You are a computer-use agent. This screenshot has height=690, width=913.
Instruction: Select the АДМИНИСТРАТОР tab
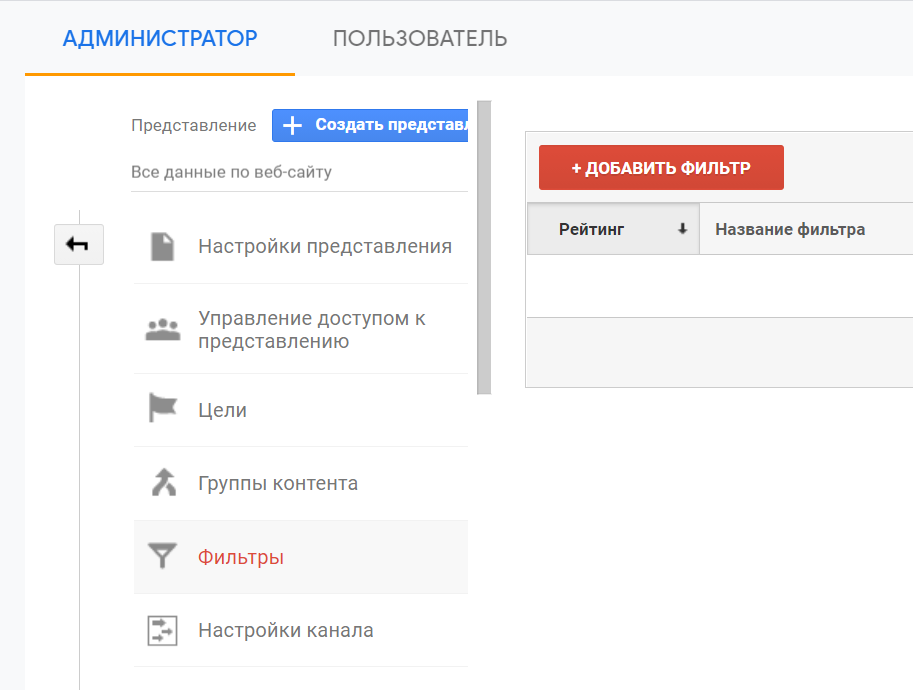tap(160, 39)
